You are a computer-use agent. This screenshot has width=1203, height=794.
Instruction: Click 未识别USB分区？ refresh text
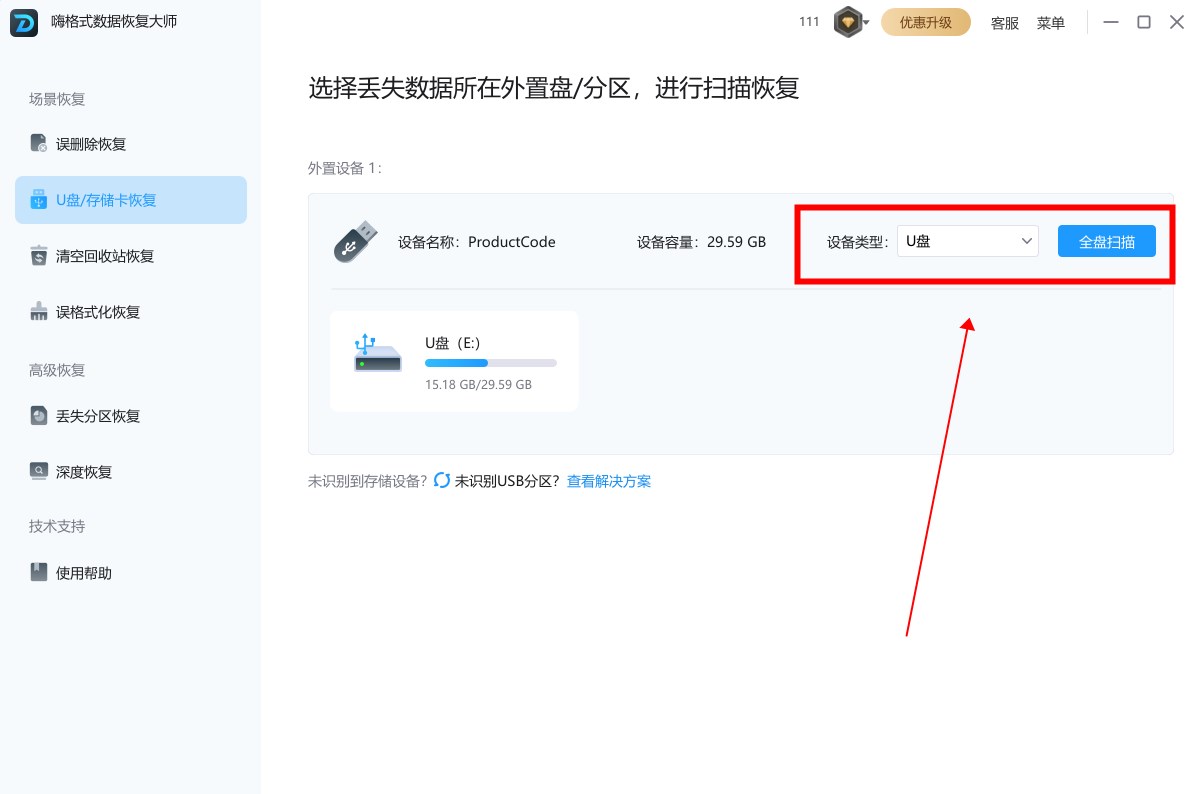(x=507, y=481)
